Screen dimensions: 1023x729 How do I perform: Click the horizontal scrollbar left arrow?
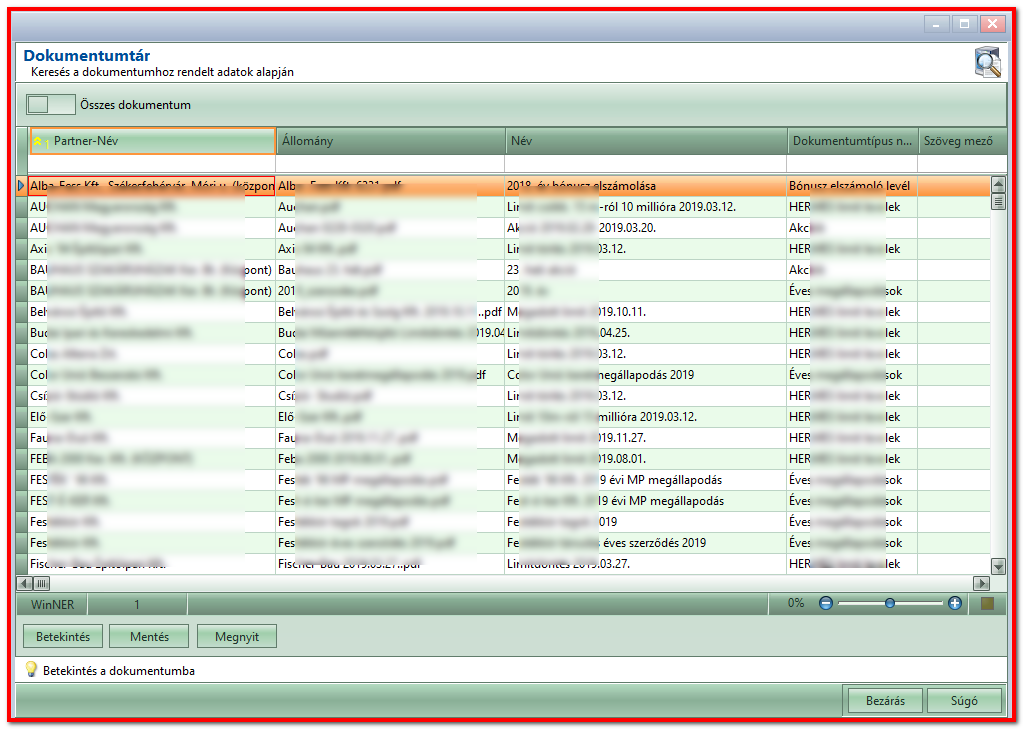click(25, 583)
